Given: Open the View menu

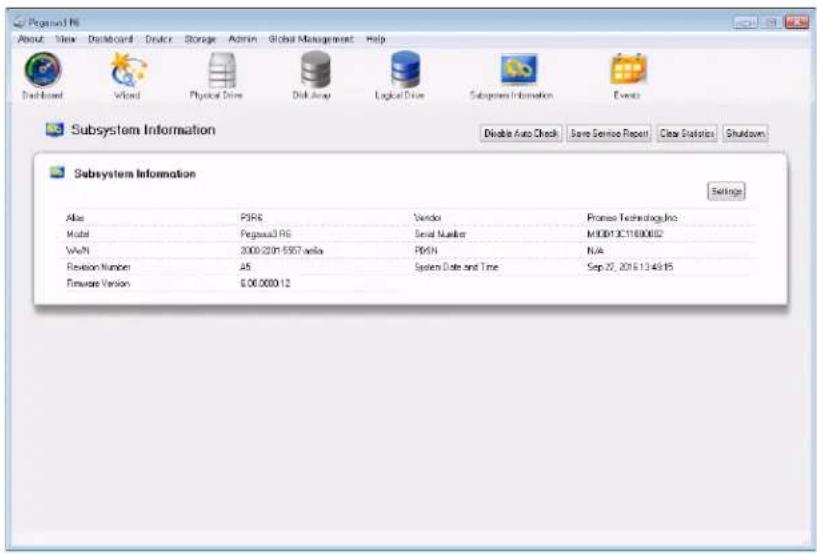Looking at the screenshot, I should [66, 39].
